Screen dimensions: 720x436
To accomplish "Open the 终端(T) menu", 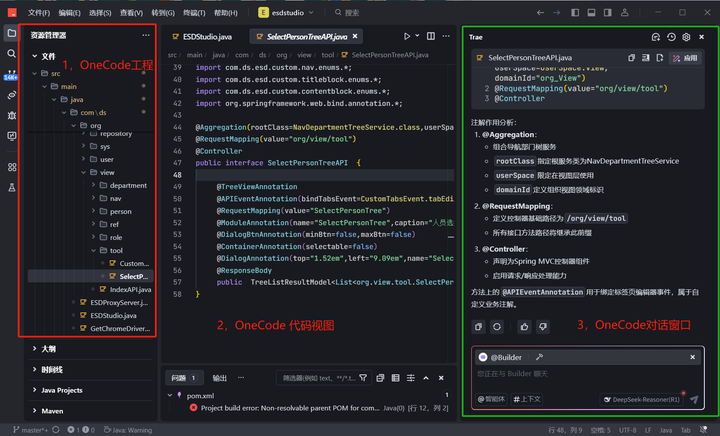I will (x=194, y=13).
